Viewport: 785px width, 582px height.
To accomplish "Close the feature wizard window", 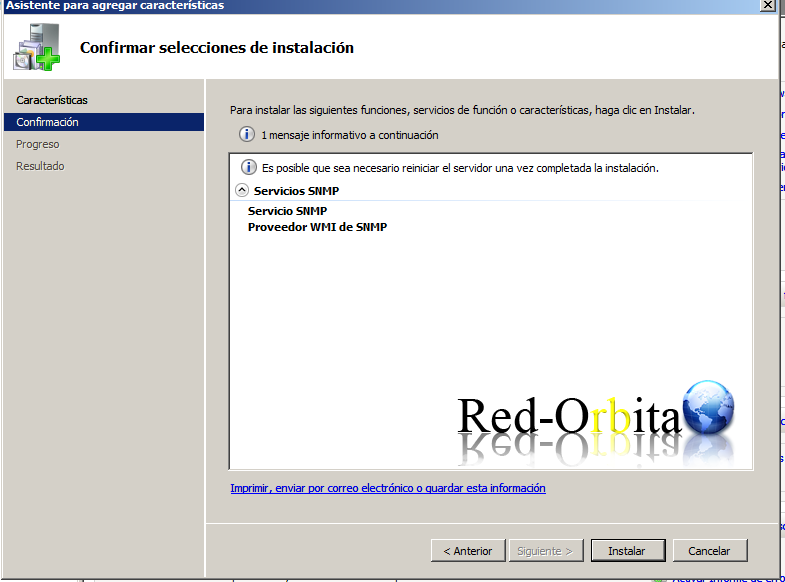I will click(x=767, y=5).
